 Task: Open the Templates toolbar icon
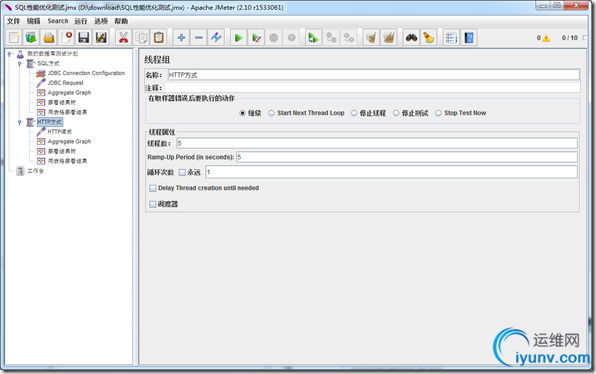coord(31,38)
